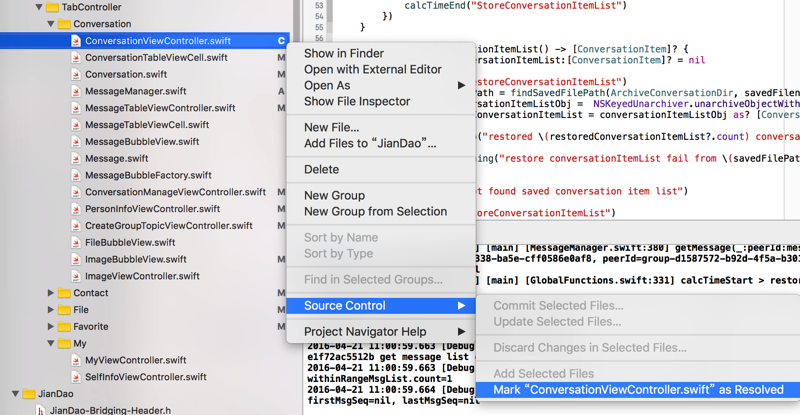Click the Conversation folder icon

[63, 24]
